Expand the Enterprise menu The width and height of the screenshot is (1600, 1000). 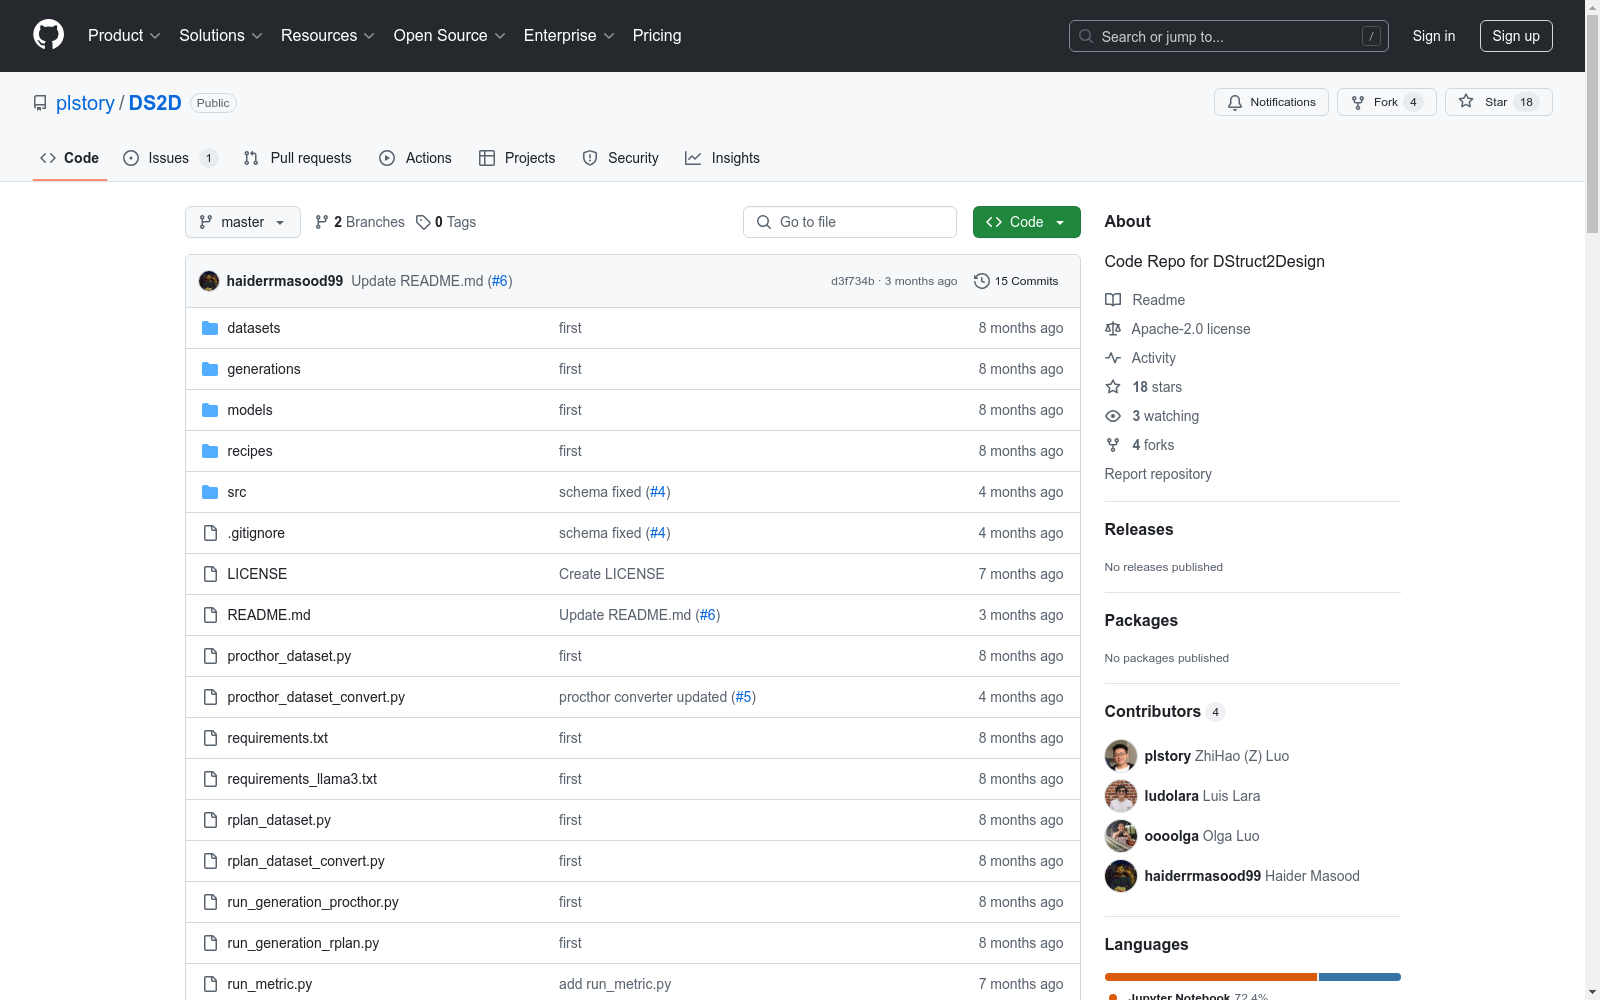click(569, 36)
